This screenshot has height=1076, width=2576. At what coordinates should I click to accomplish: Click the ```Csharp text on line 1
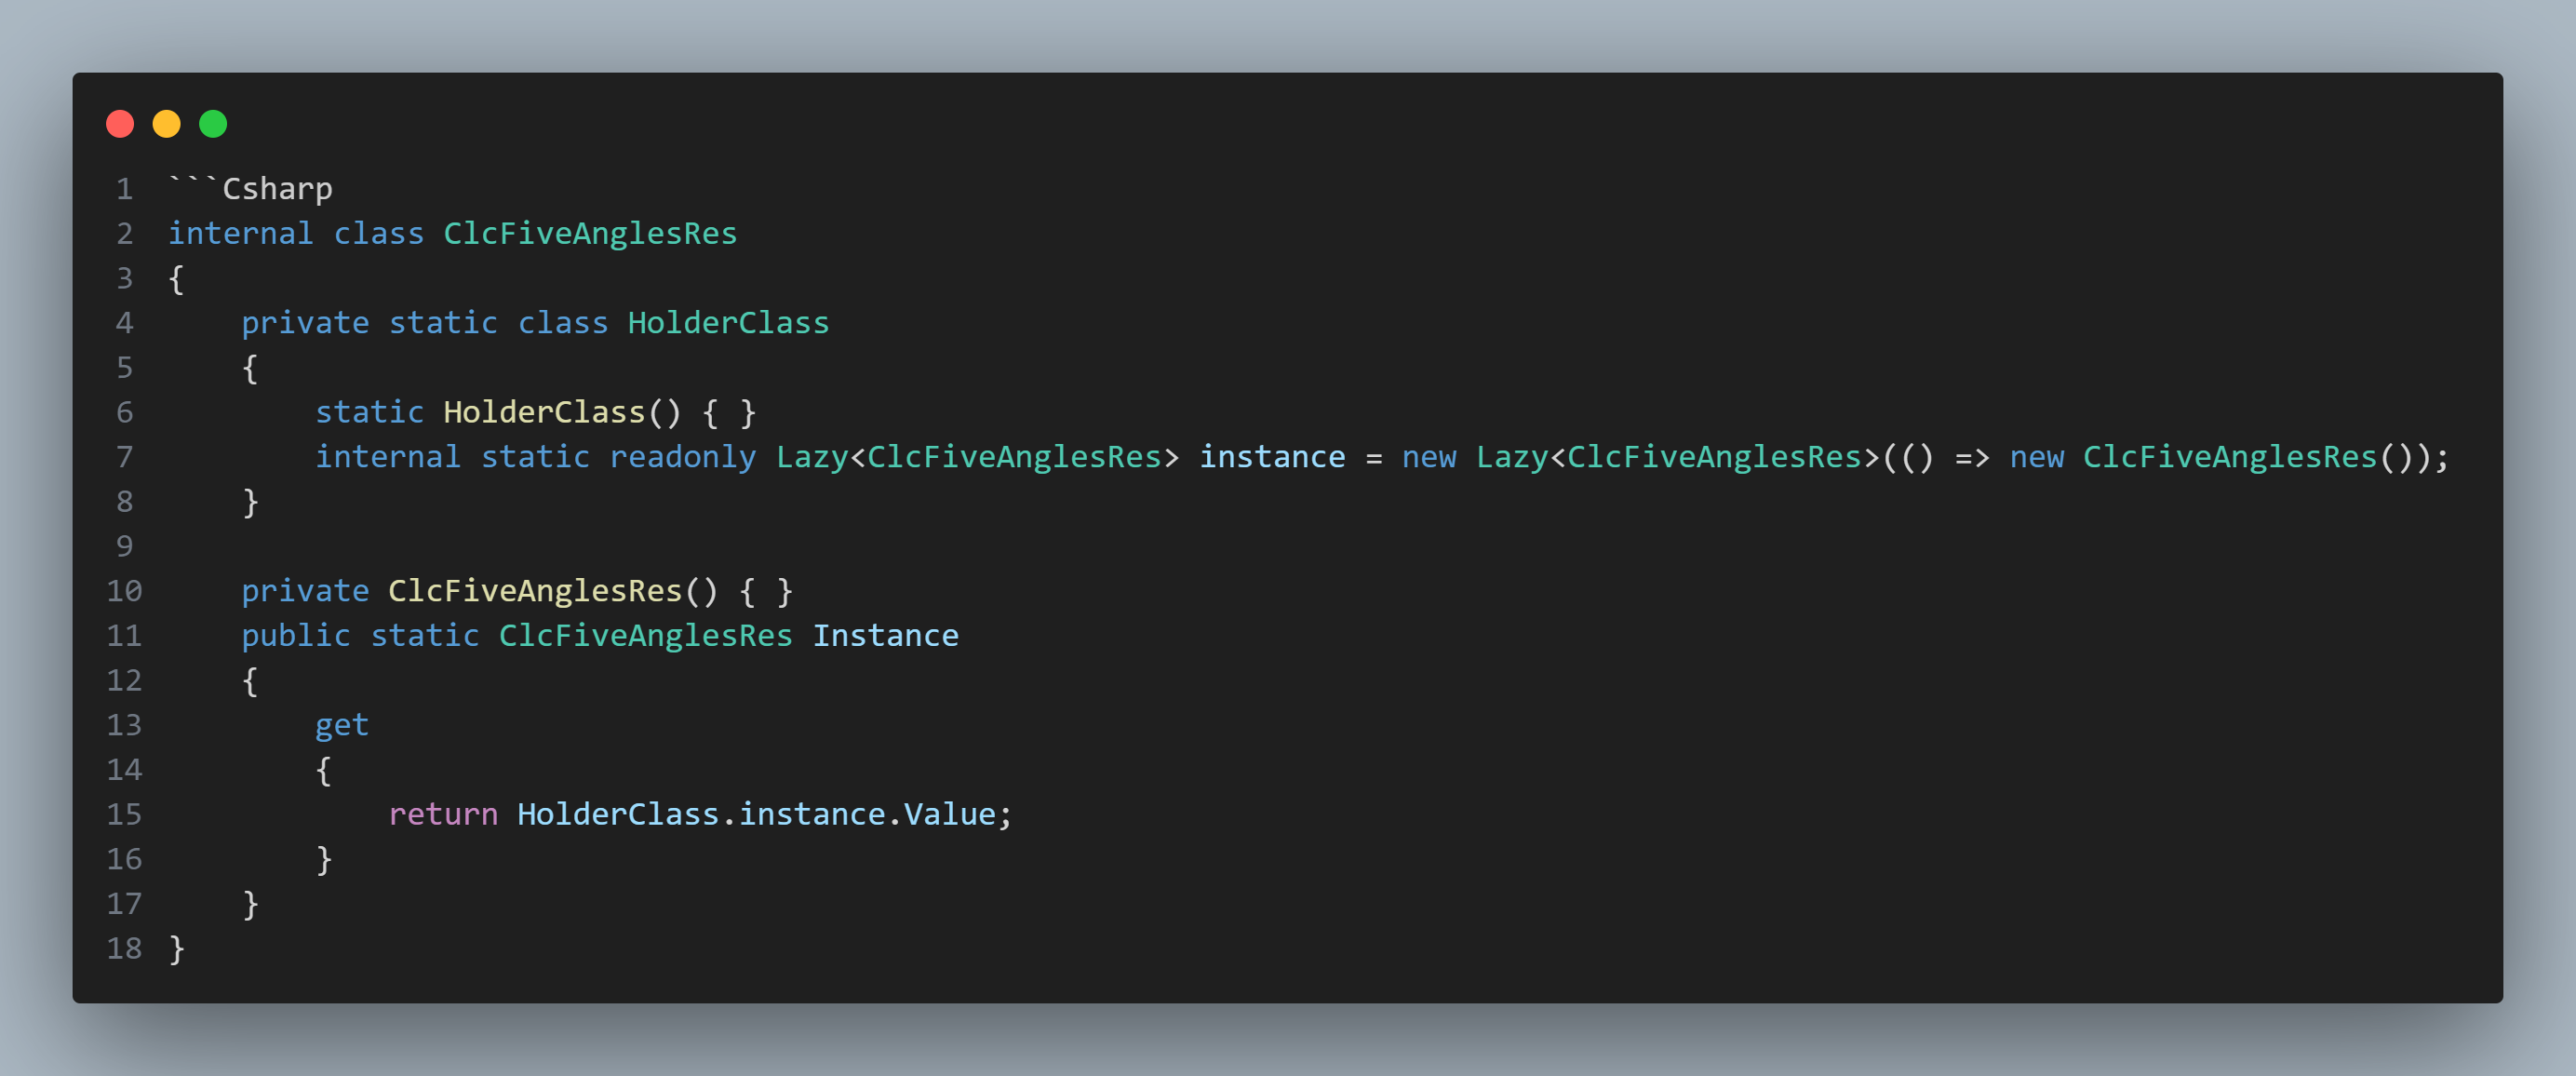click(250, 188)
